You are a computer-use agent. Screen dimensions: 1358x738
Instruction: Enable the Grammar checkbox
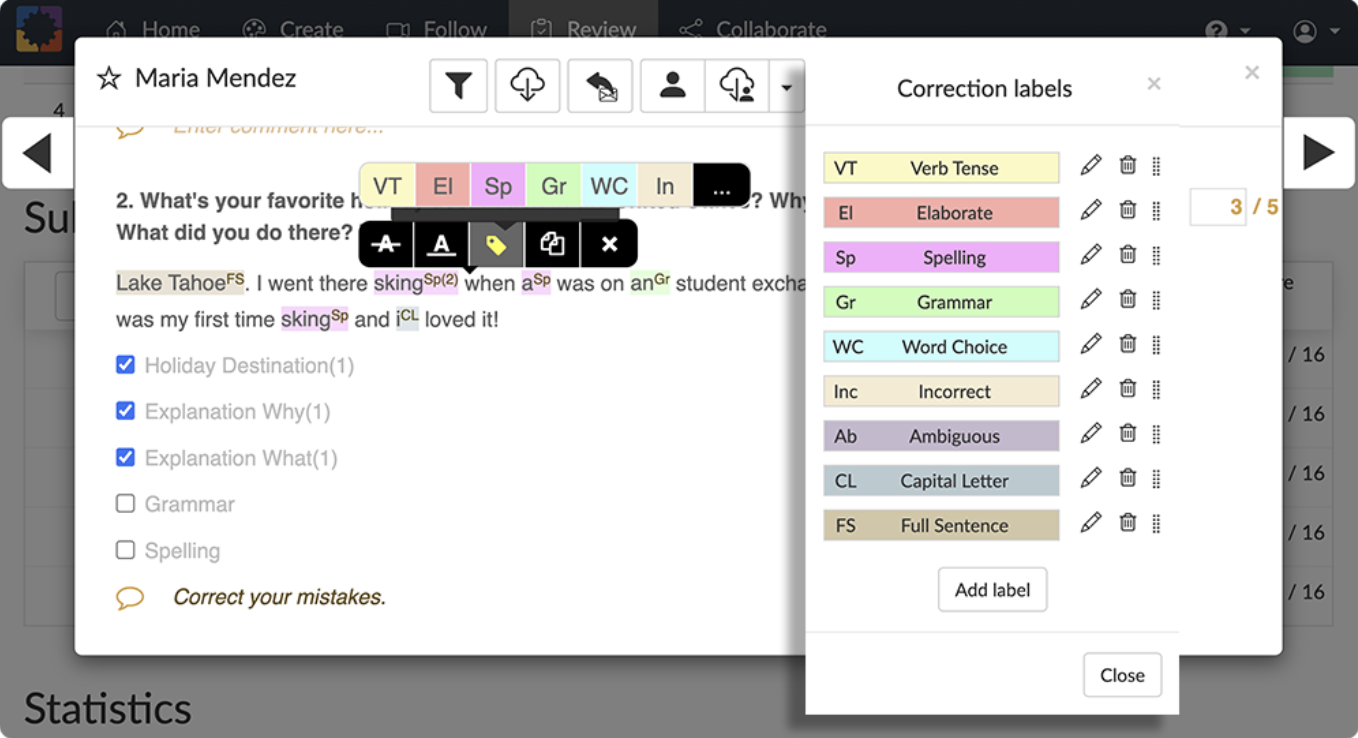(x=125, y=504)
